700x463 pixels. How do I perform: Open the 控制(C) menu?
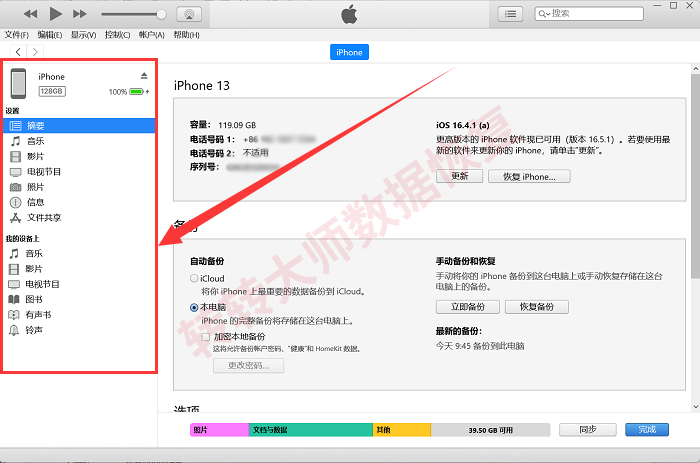point(117,35)
